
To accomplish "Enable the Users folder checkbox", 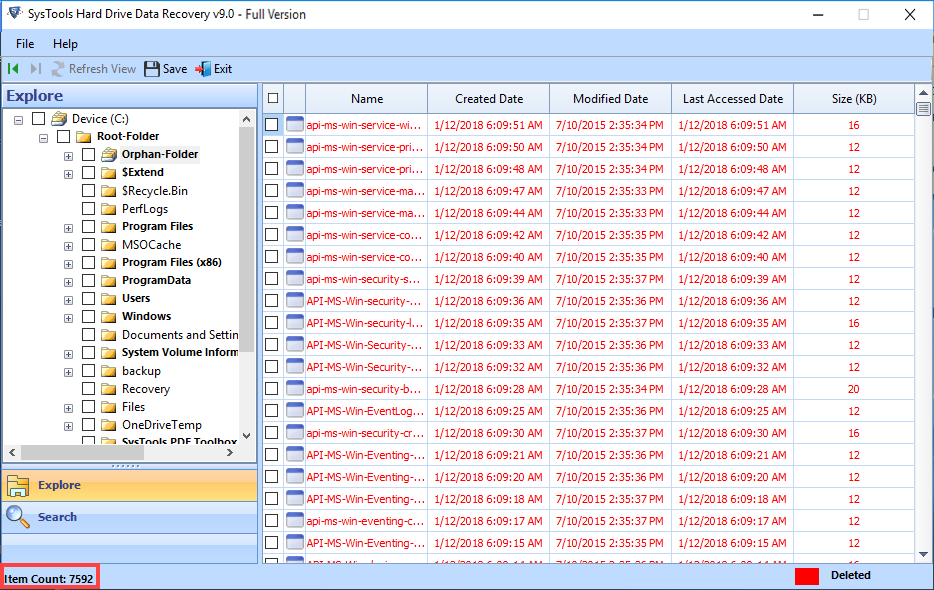I will [x=89, y=299].
